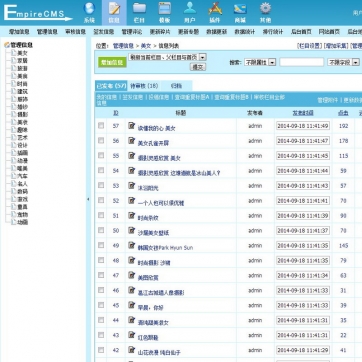This screenshot has height=362, width=362.
Task: Click the edit icon on row ID 57
Action: click(x=132, y=126)
